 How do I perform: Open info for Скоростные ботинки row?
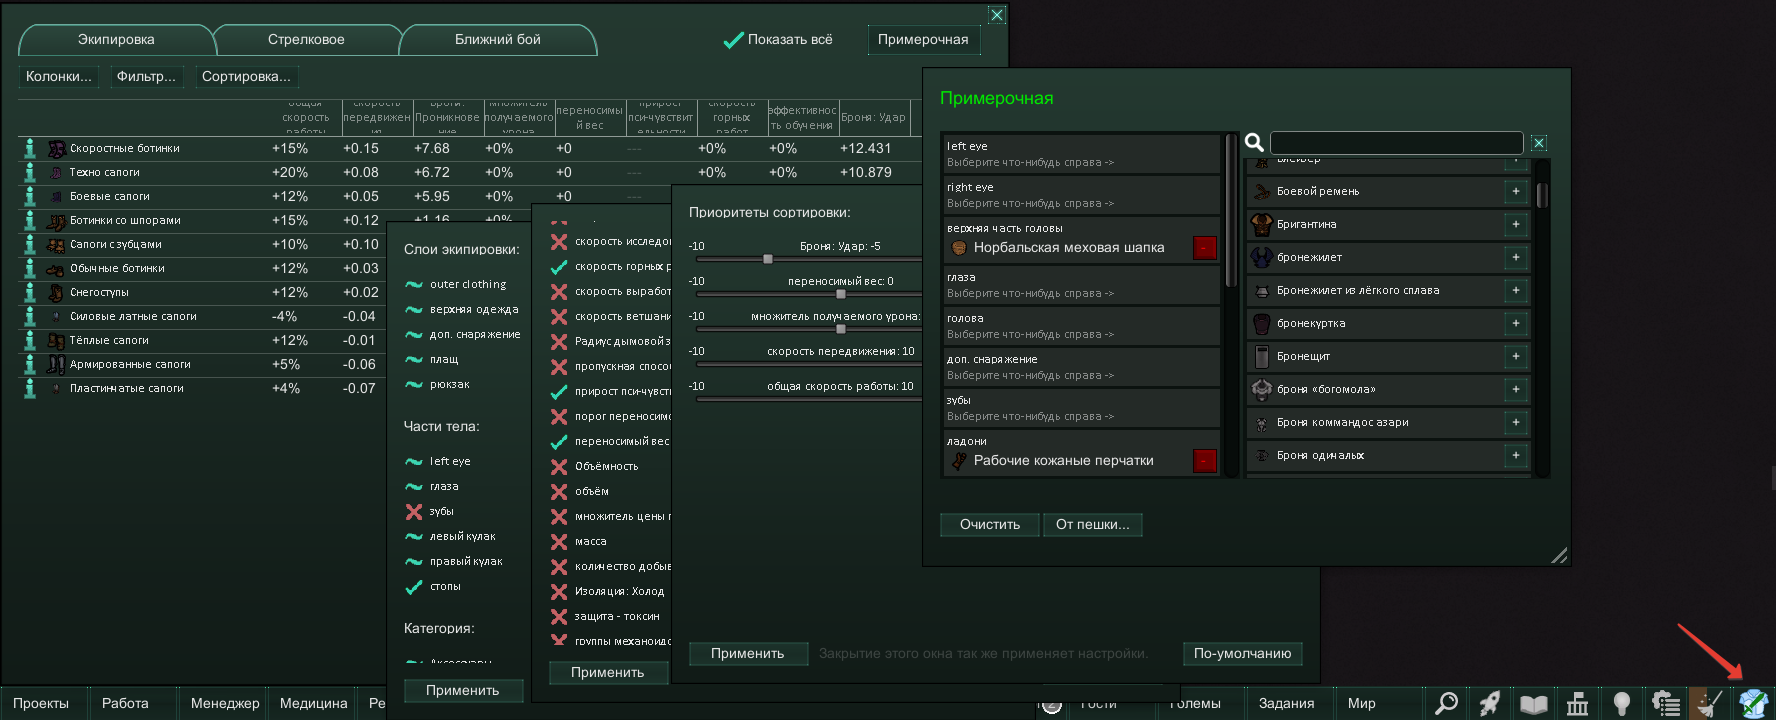(30, 148)
